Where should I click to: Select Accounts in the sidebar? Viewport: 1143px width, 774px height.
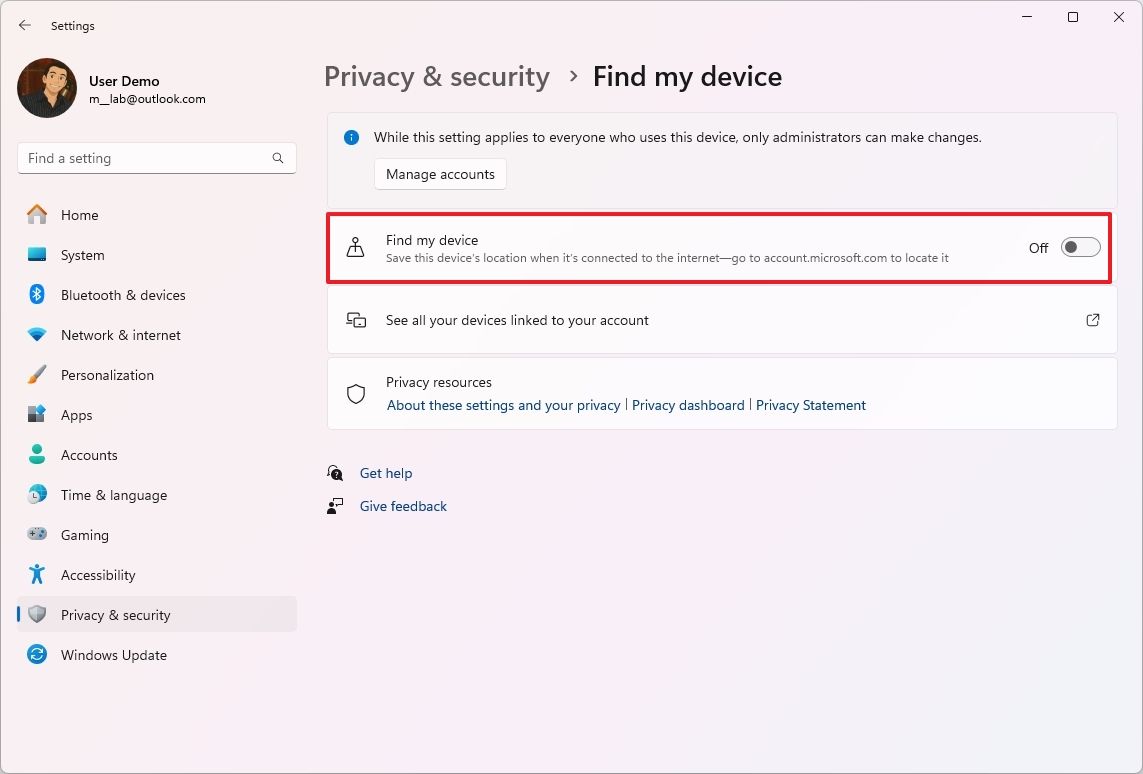point(89,455)
